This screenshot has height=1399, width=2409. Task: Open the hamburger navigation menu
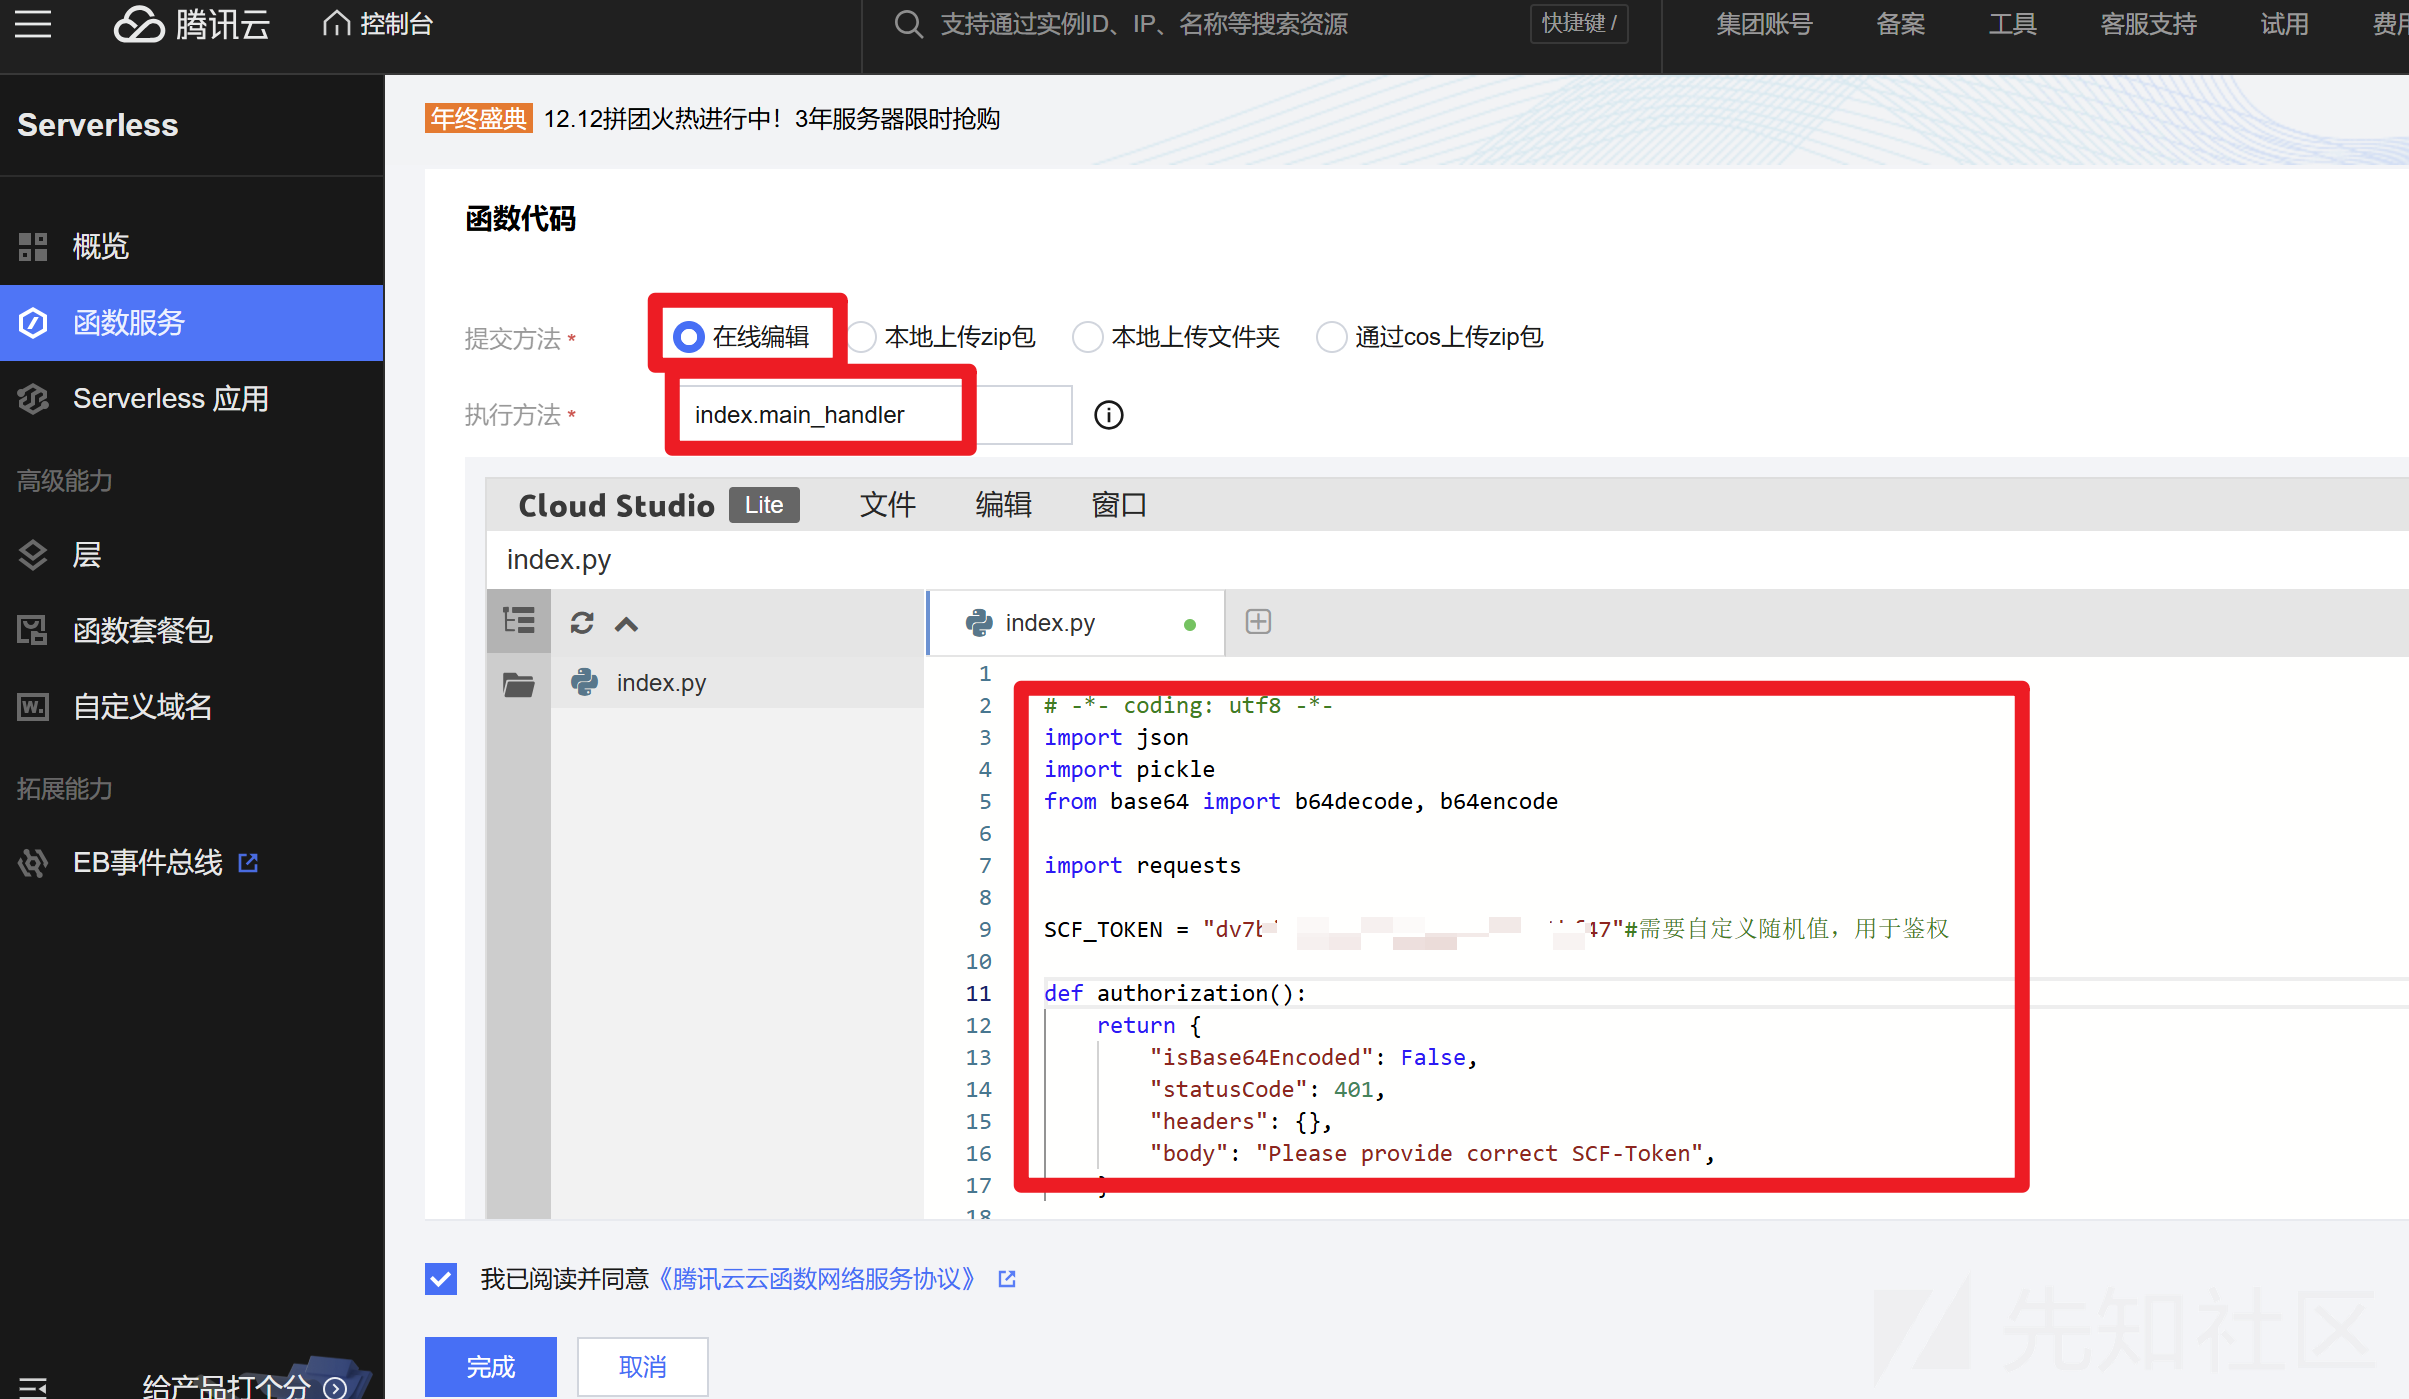[33, 24]
